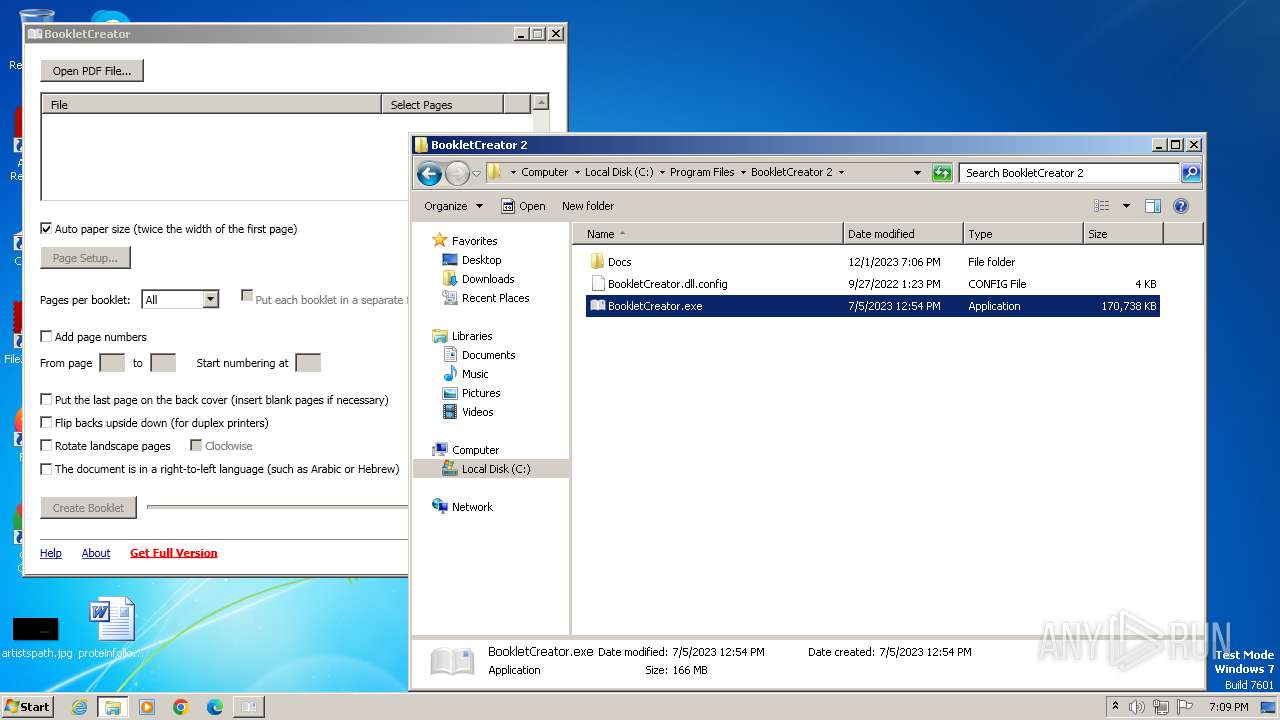The width and height of the screenshot is (1280, 720).
Task: Select proteinfollo Word document desktop icon
Action: [x=111, y=629]
